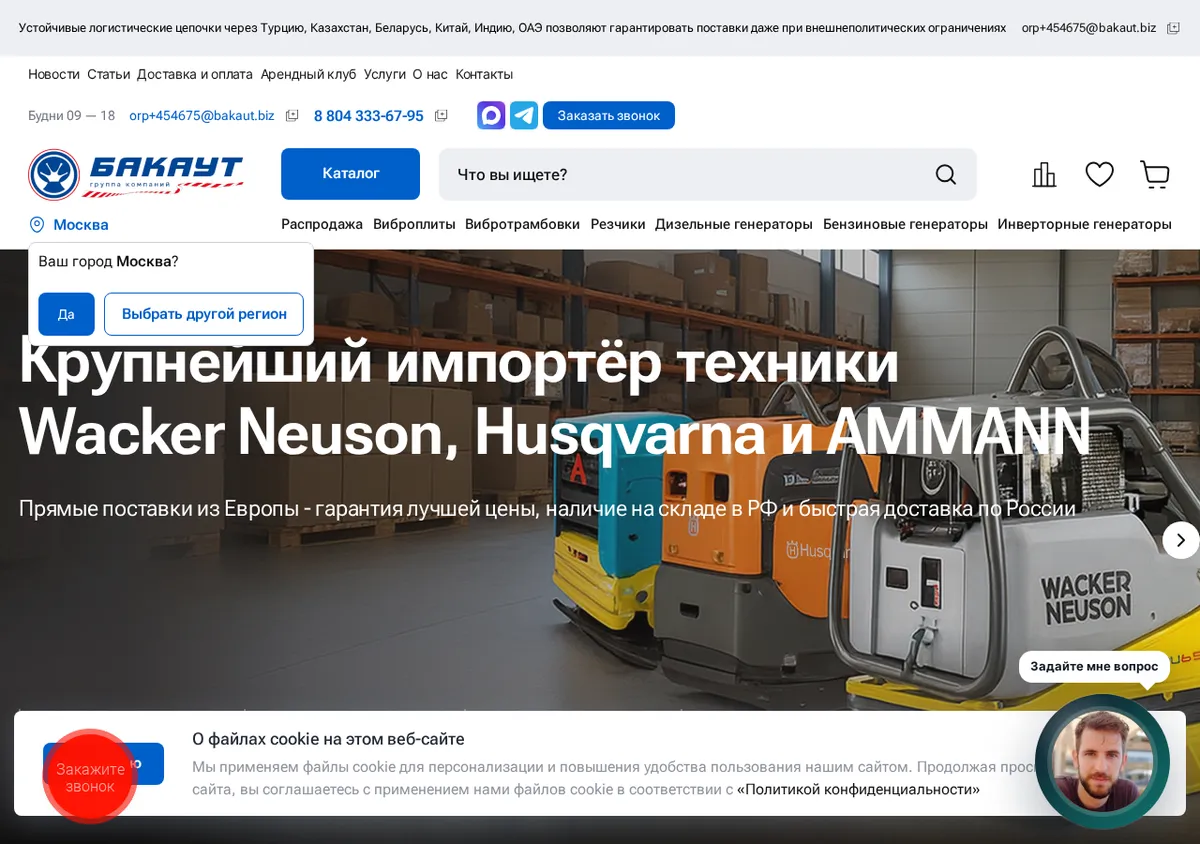Open the Москва city selector

pyautogui.click(x=69, y=225)
